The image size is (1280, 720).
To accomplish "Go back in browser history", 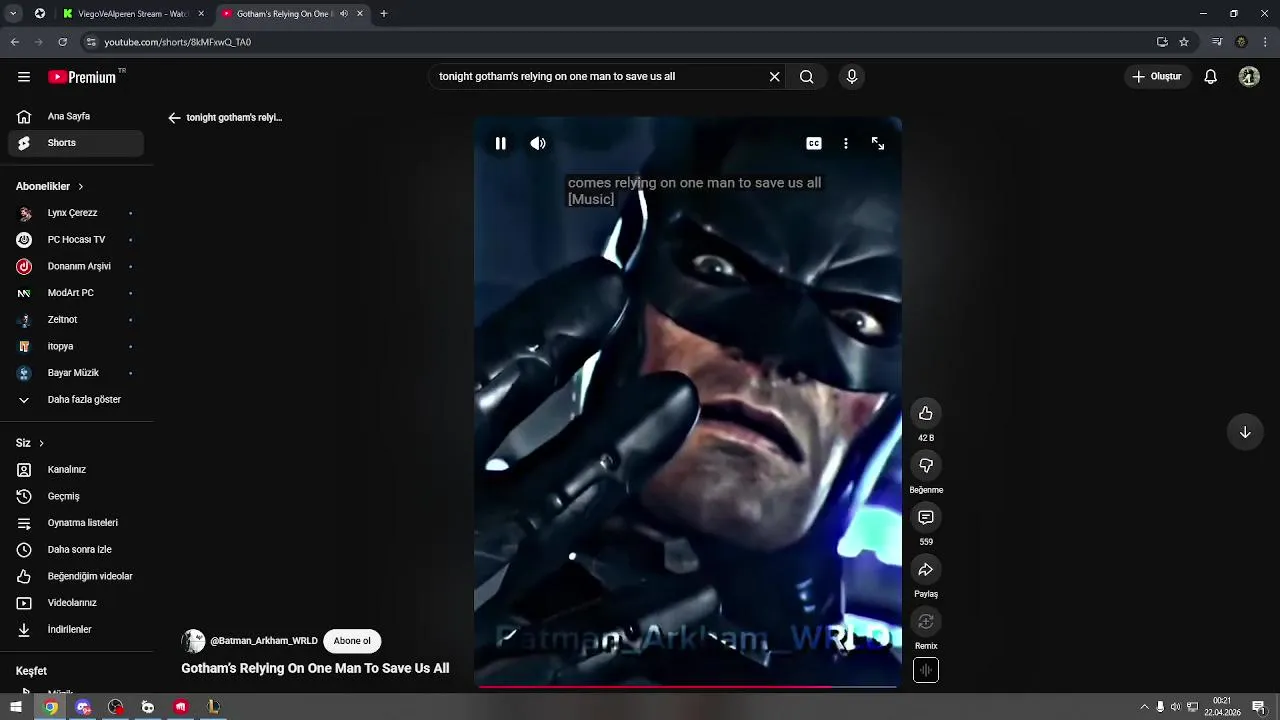I will [x=14, y=42].
